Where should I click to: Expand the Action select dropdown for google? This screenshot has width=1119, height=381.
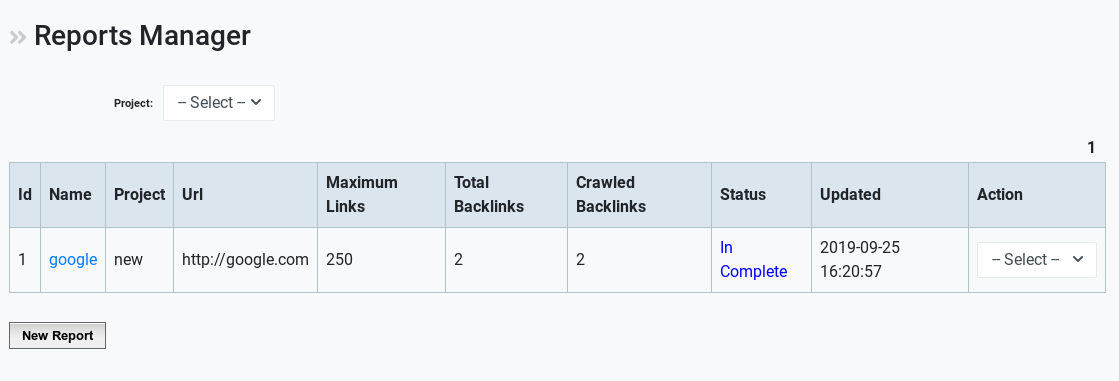point(1036,260)
